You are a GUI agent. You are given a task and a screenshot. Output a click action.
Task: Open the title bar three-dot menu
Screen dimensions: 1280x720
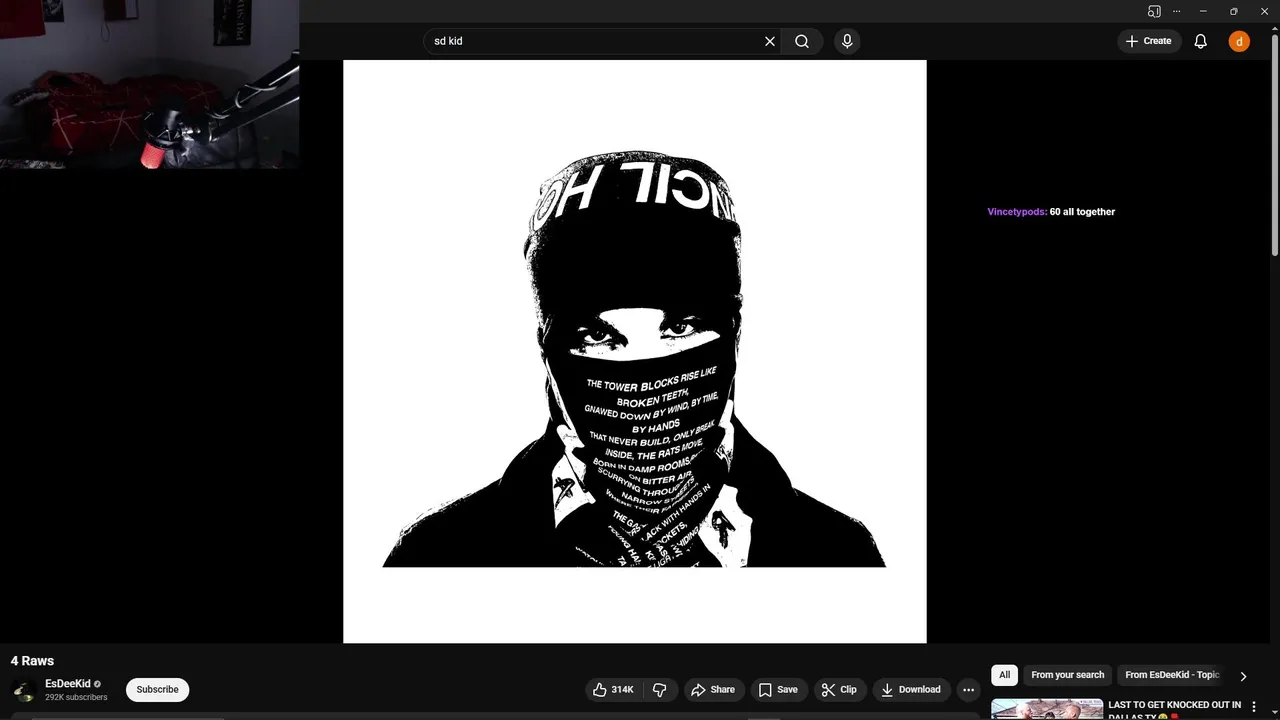(x=1176, y=11)
